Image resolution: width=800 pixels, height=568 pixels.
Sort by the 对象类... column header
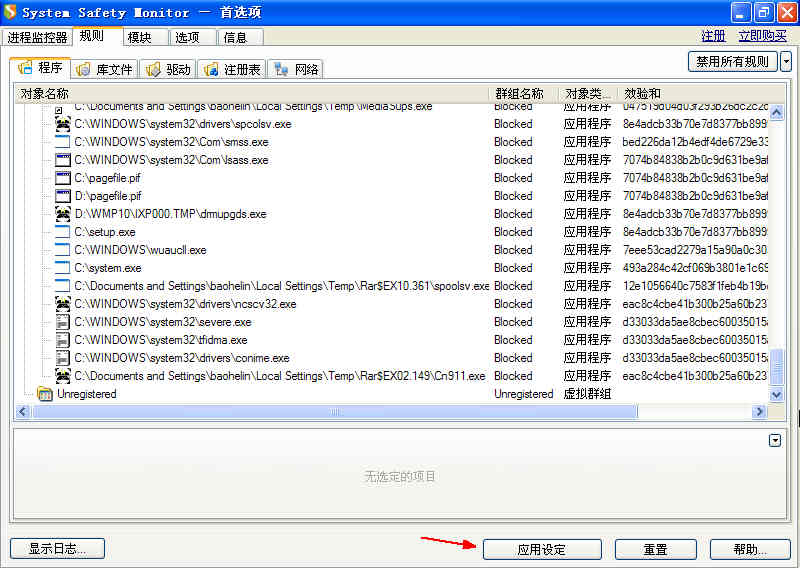tap(588, 94)
